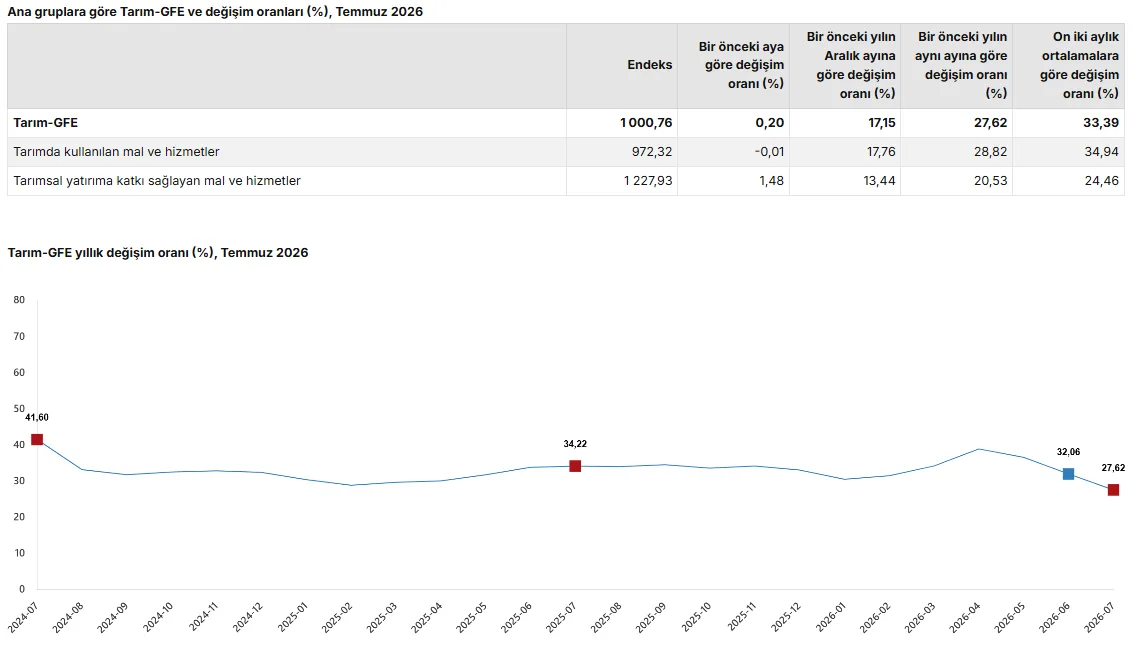This screenshot has width=1132, height=660.
Task: Click y-axis label 80
Action: point(19,300)
